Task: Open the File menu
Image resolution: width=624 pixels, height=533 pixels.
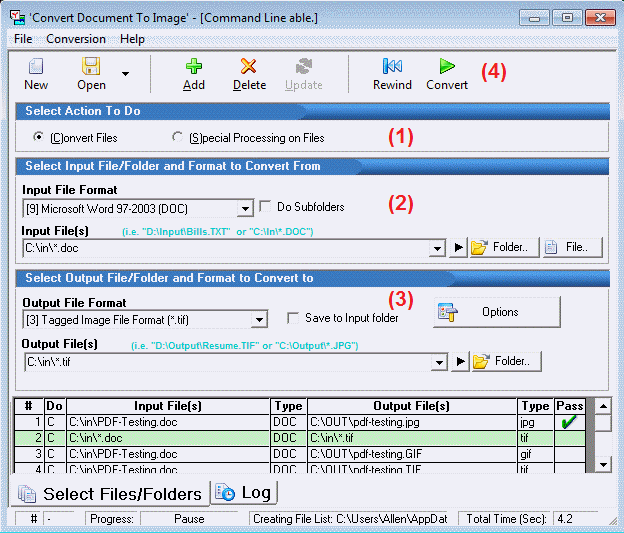Action: coord(23,39)
